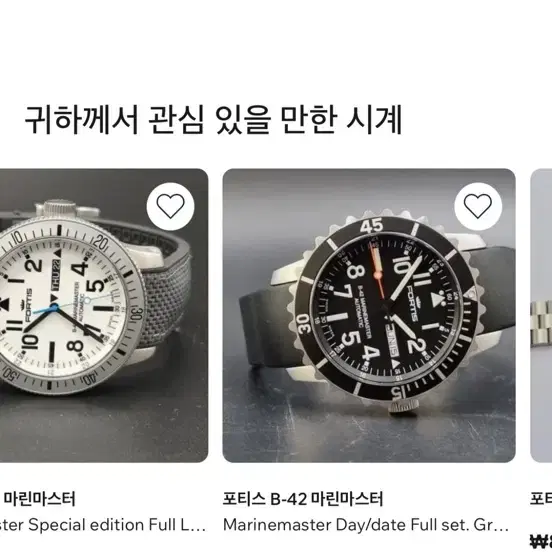Tap the heart on the black Marinemaster
The width and height of the screenshot is (552, 552).
pos(478,206)
